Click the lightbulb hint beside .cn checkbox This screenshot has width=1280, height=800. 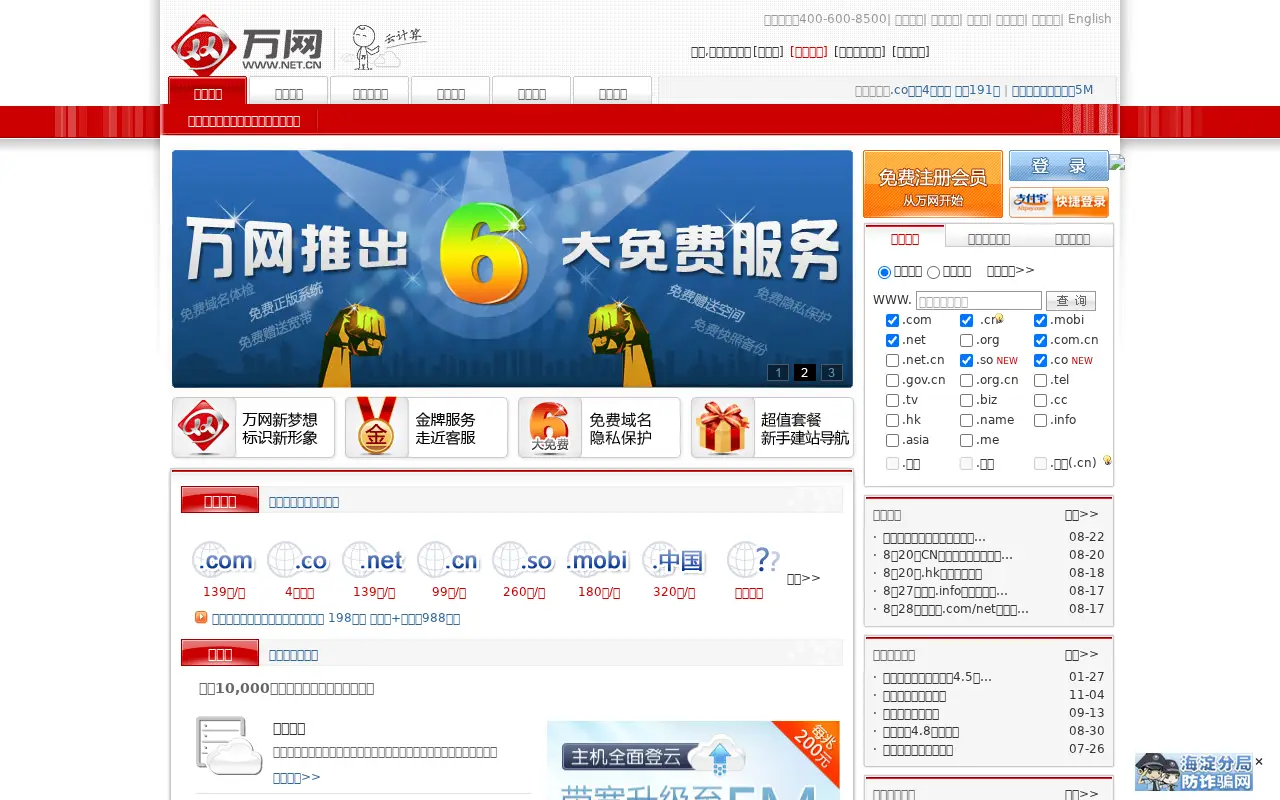tap(999, 319)
